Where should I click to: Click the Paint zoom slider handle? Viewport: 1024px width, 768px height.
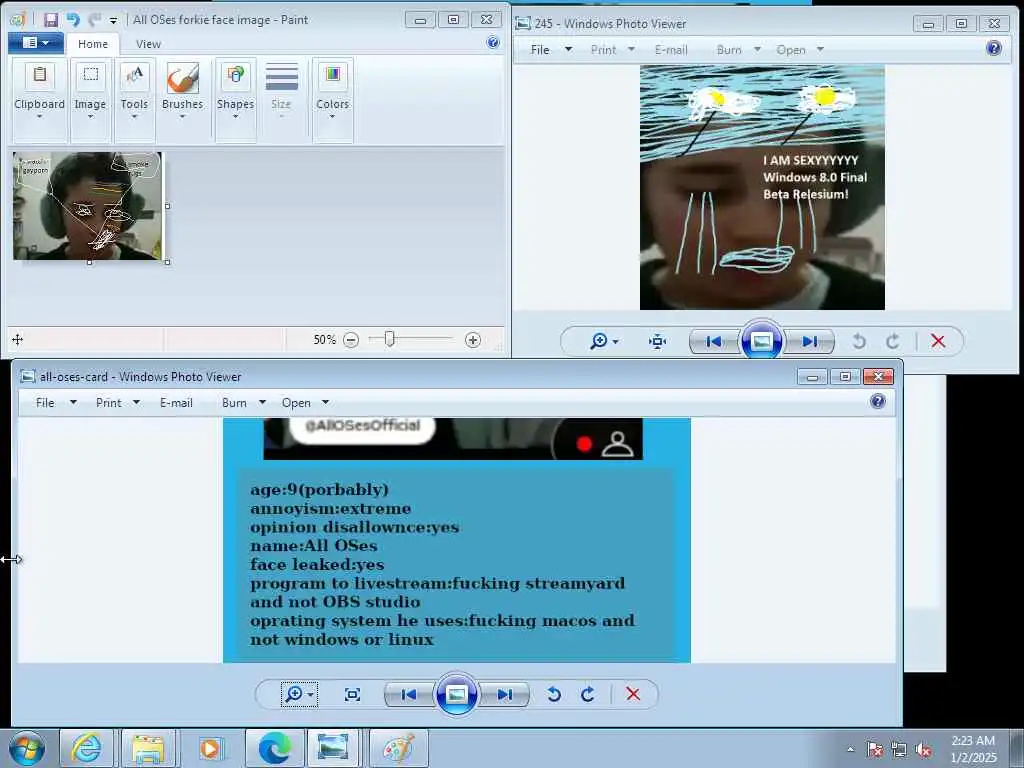(x=389, y=339)
